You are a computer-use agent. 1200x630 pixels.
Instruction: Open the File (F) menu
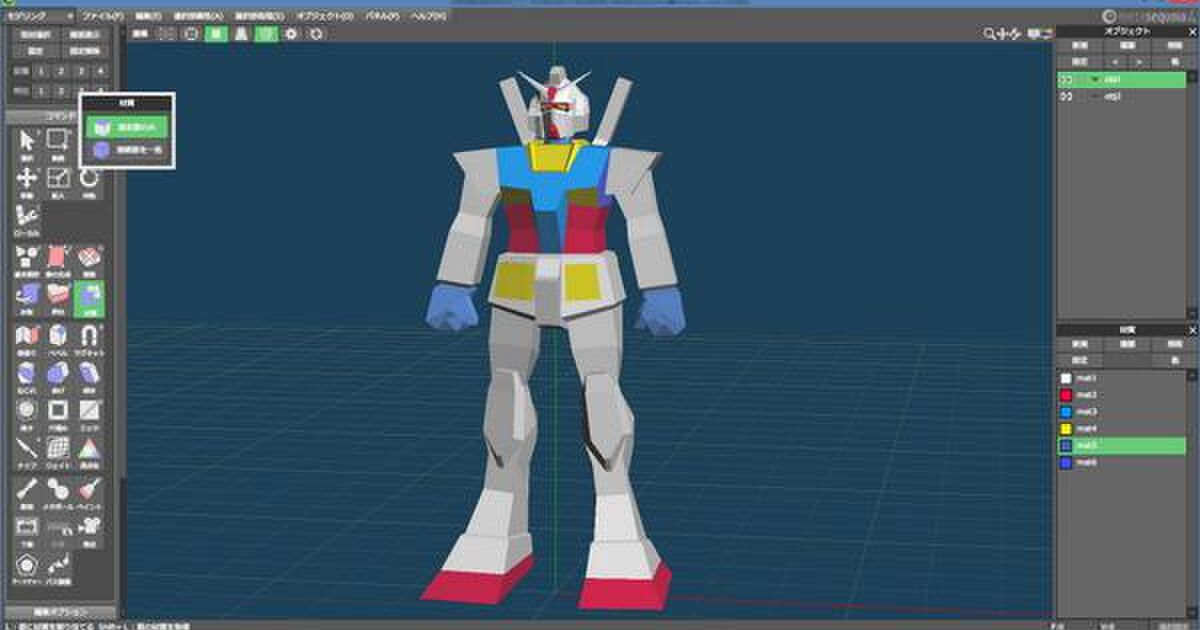(103, 16)
